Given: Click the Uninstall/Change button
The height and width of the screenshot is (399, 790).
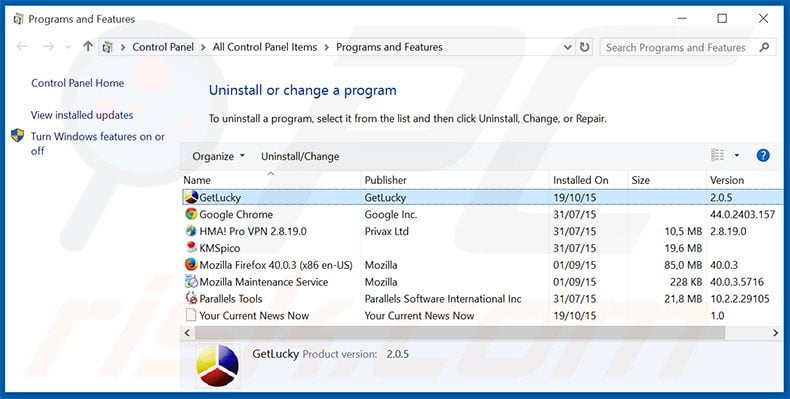Looking at the screenshot, I should pyautogui.click(x=300, y=156).
